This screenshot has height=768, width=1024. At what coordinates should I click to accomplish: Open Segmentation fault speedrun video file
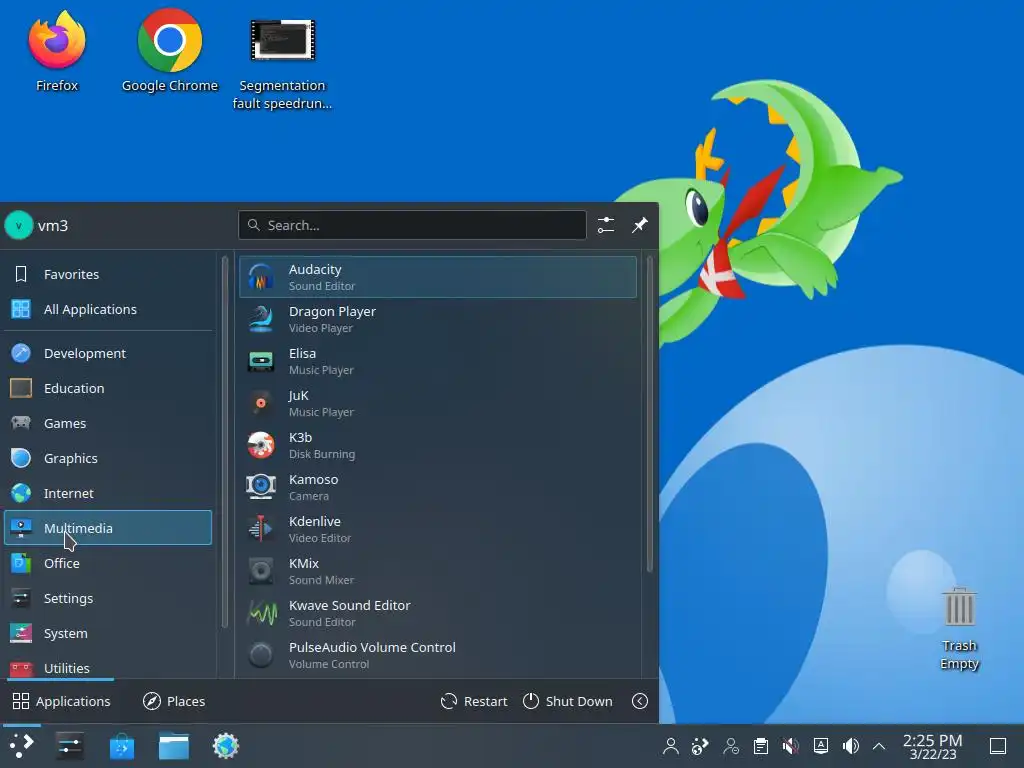coord(282,64)
